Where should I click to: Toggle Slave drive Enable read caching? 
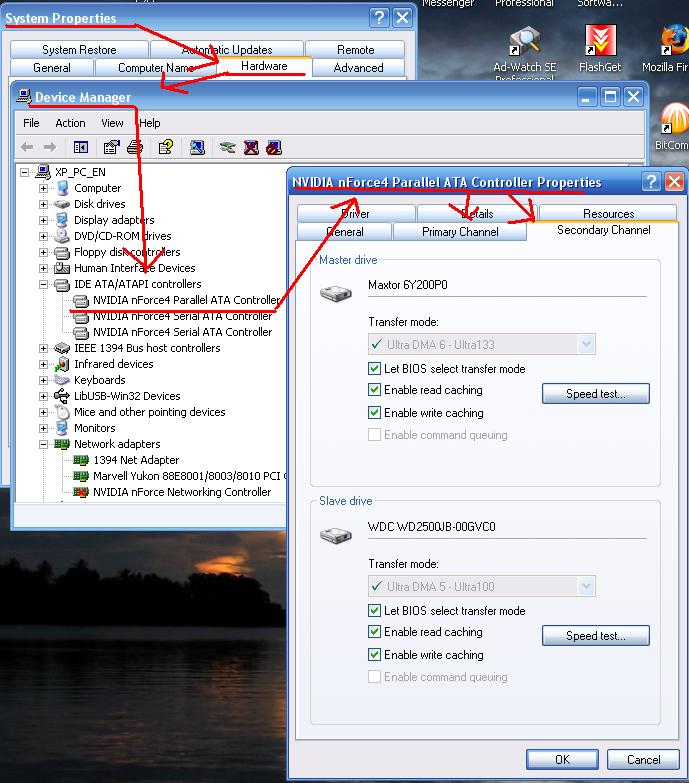(x=374, y=632)
